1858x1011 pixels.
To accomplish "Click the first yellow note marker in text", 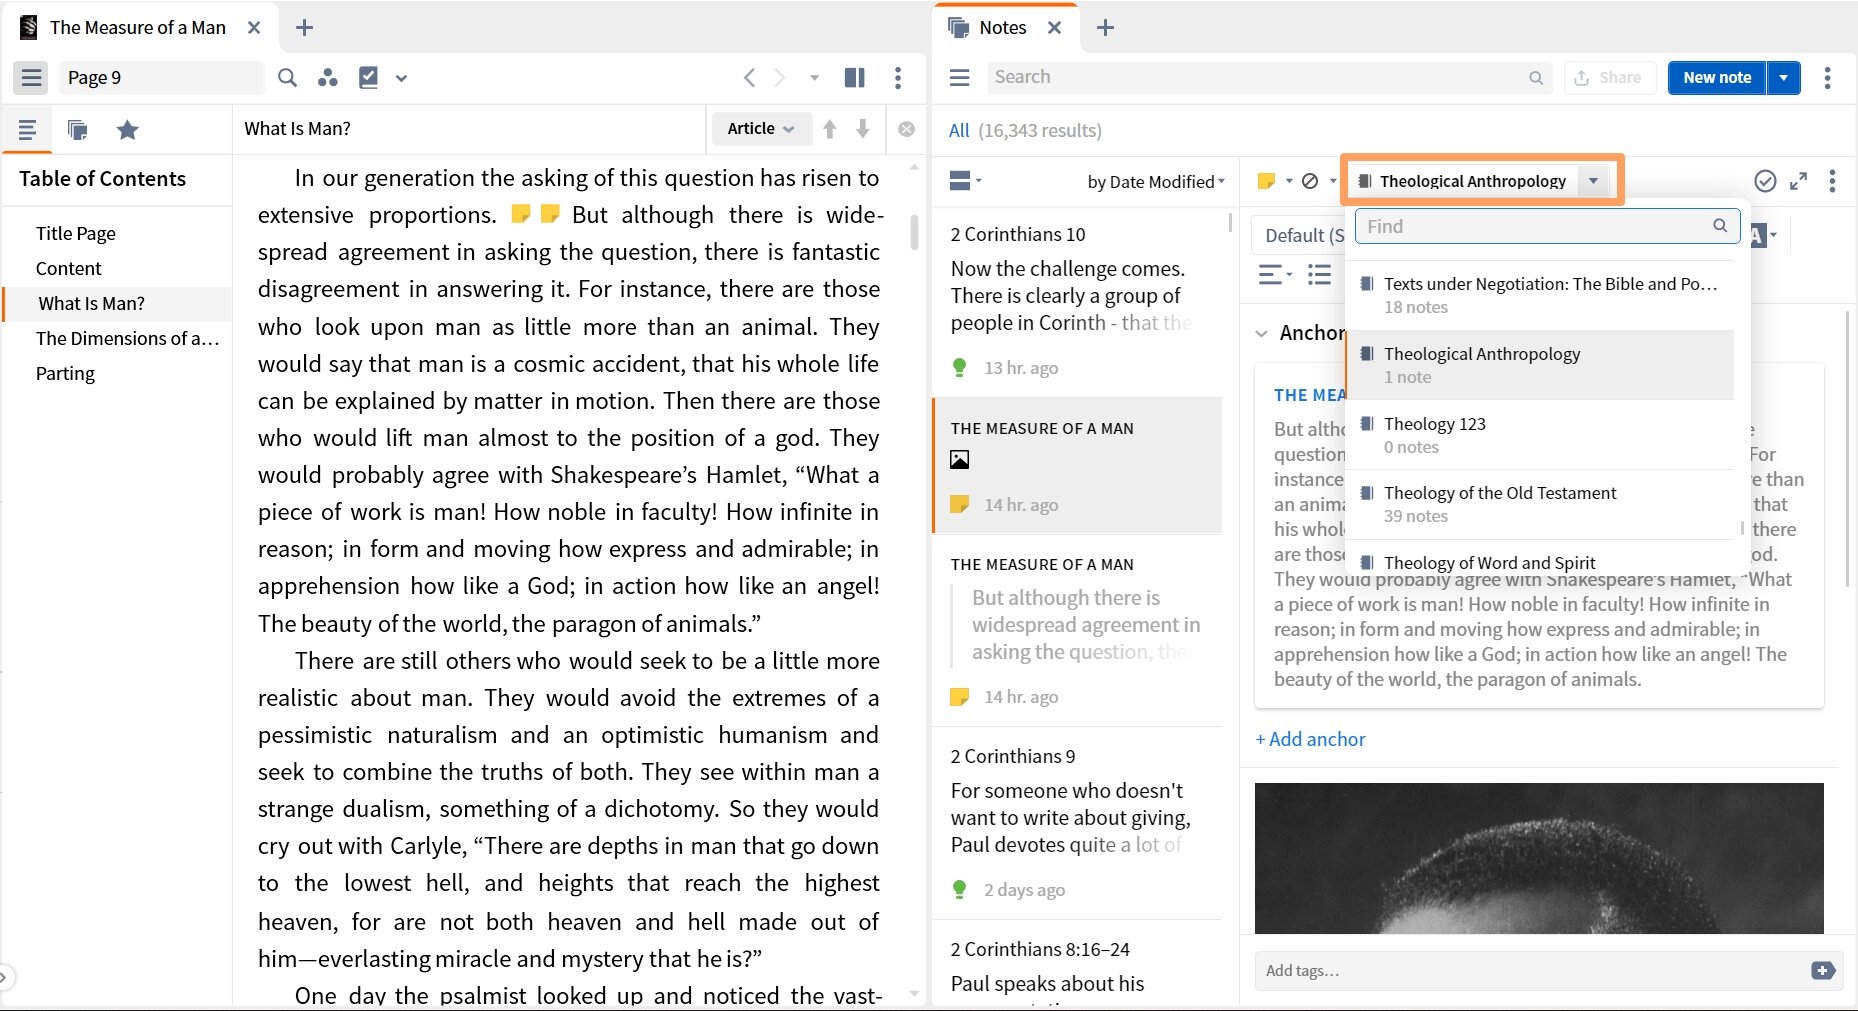I will click(x=520, y=213).
